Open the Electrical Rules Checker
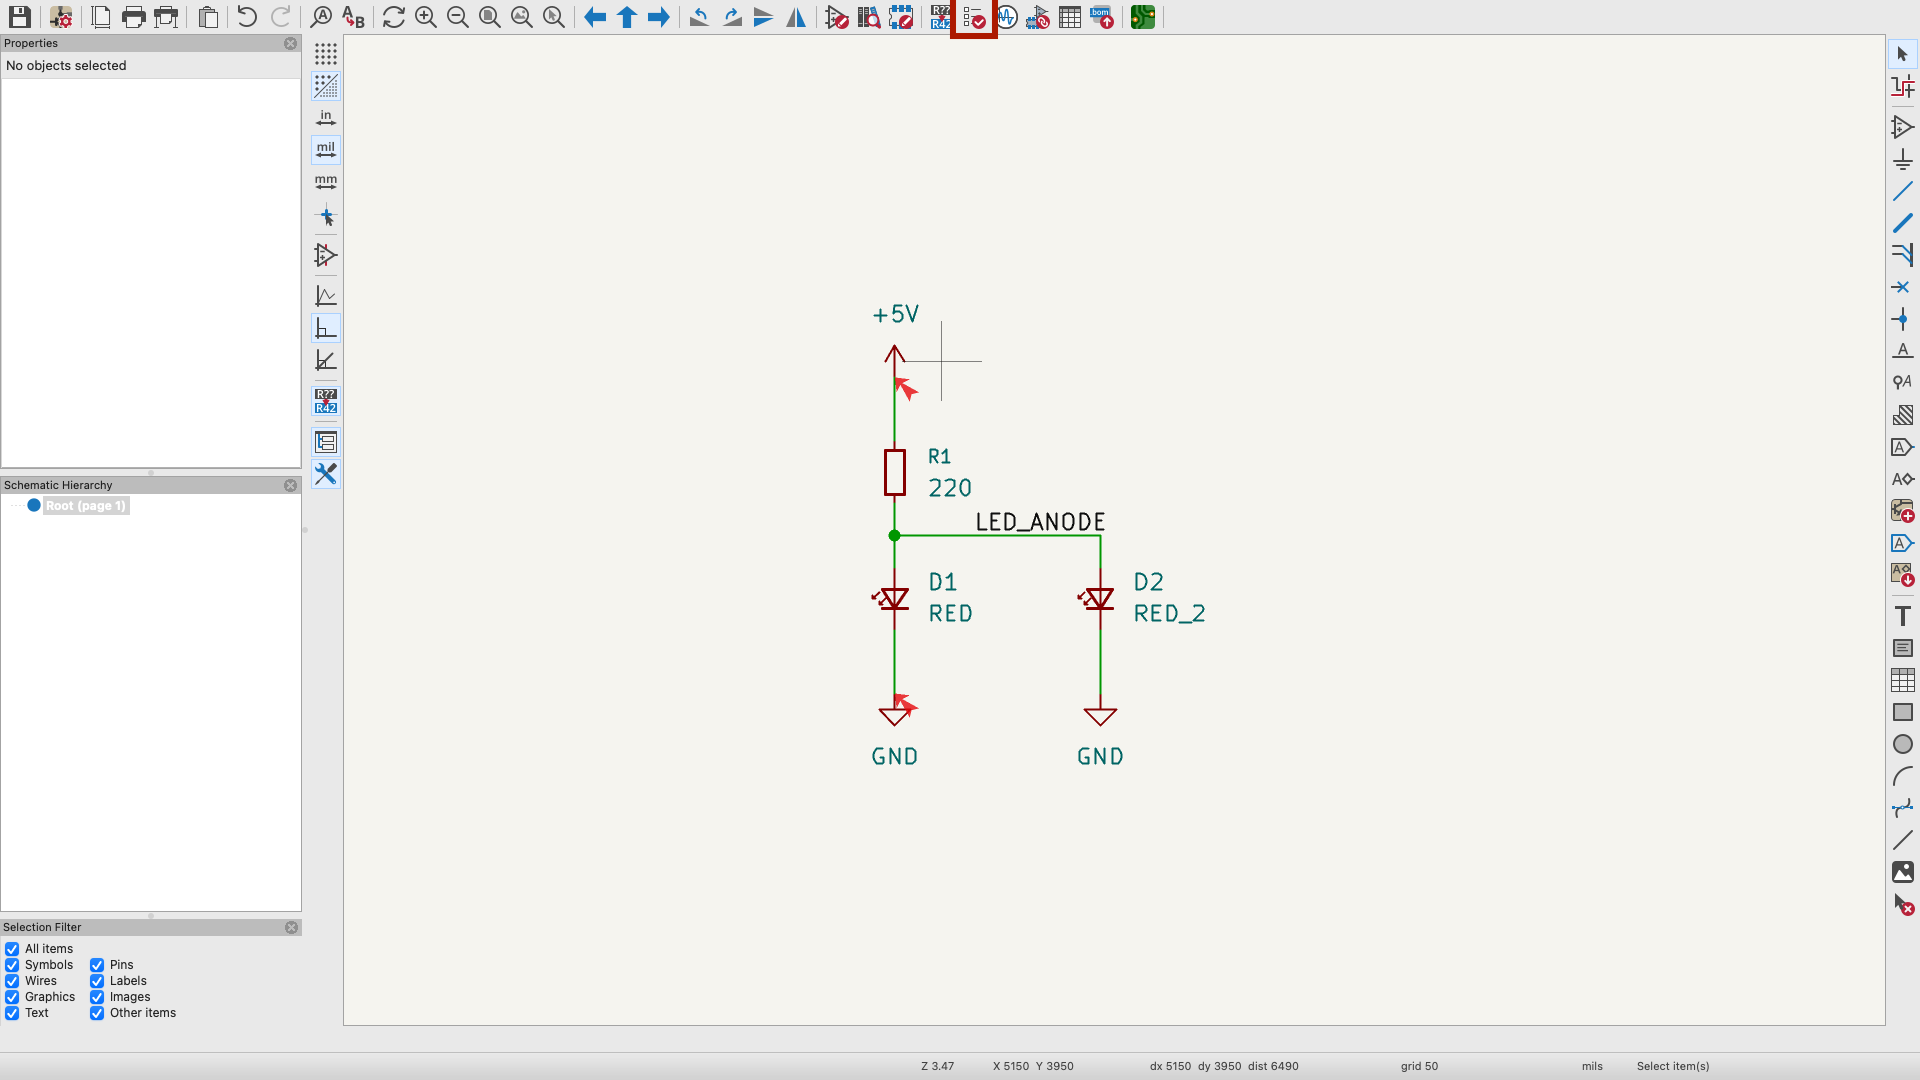Image resolution: width=1920 pixels, height=1080 pixels. tap(974, 17)
